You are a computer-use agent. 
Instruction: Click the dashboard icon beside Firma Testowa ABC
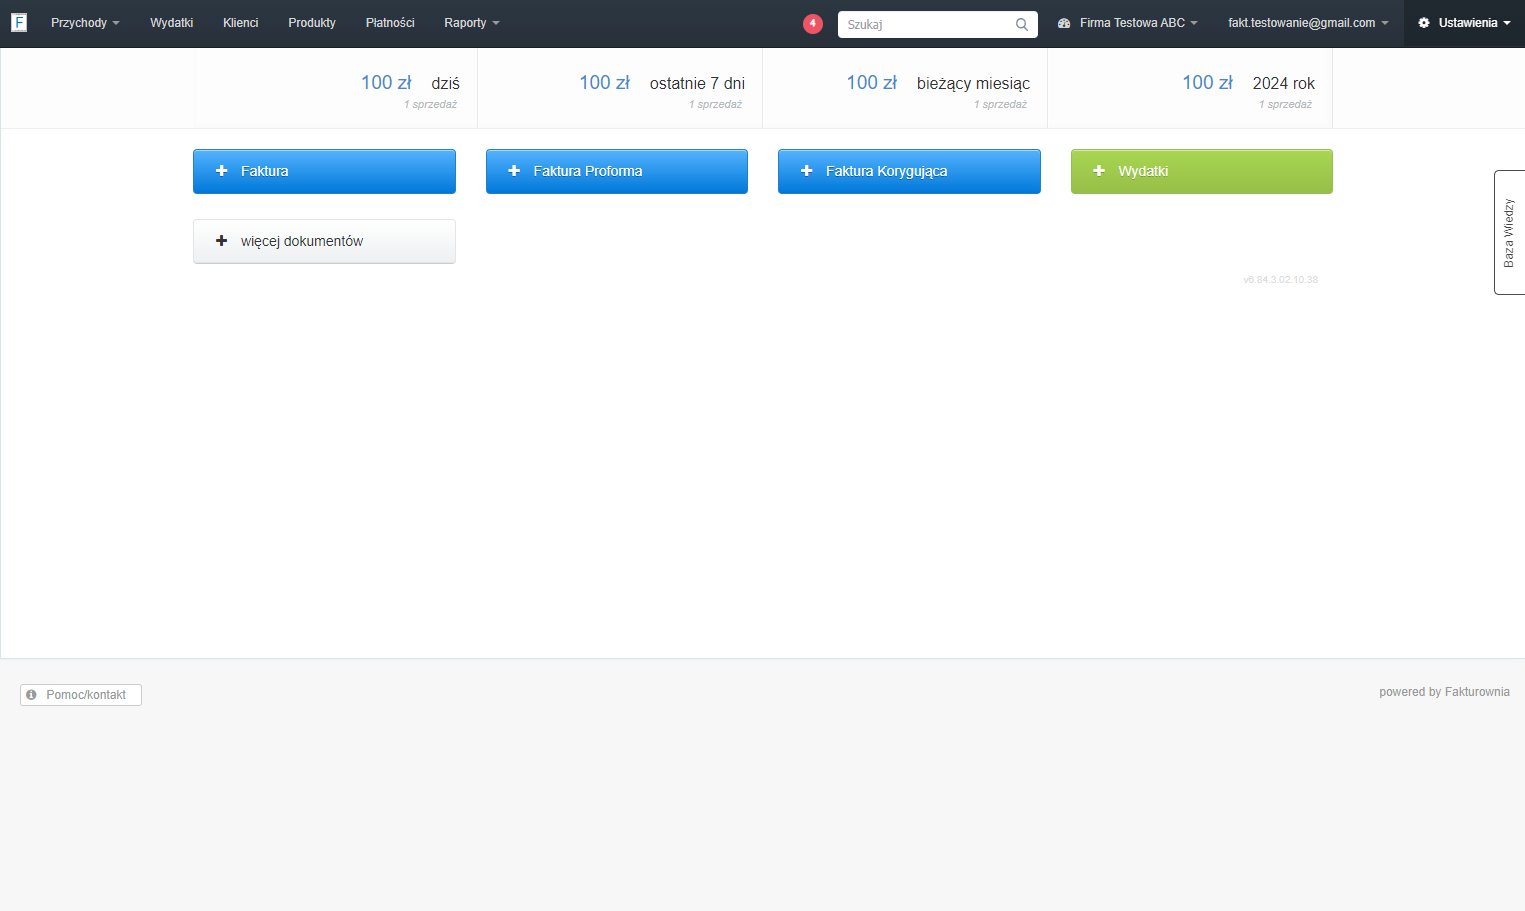(x=1064, y=23)
